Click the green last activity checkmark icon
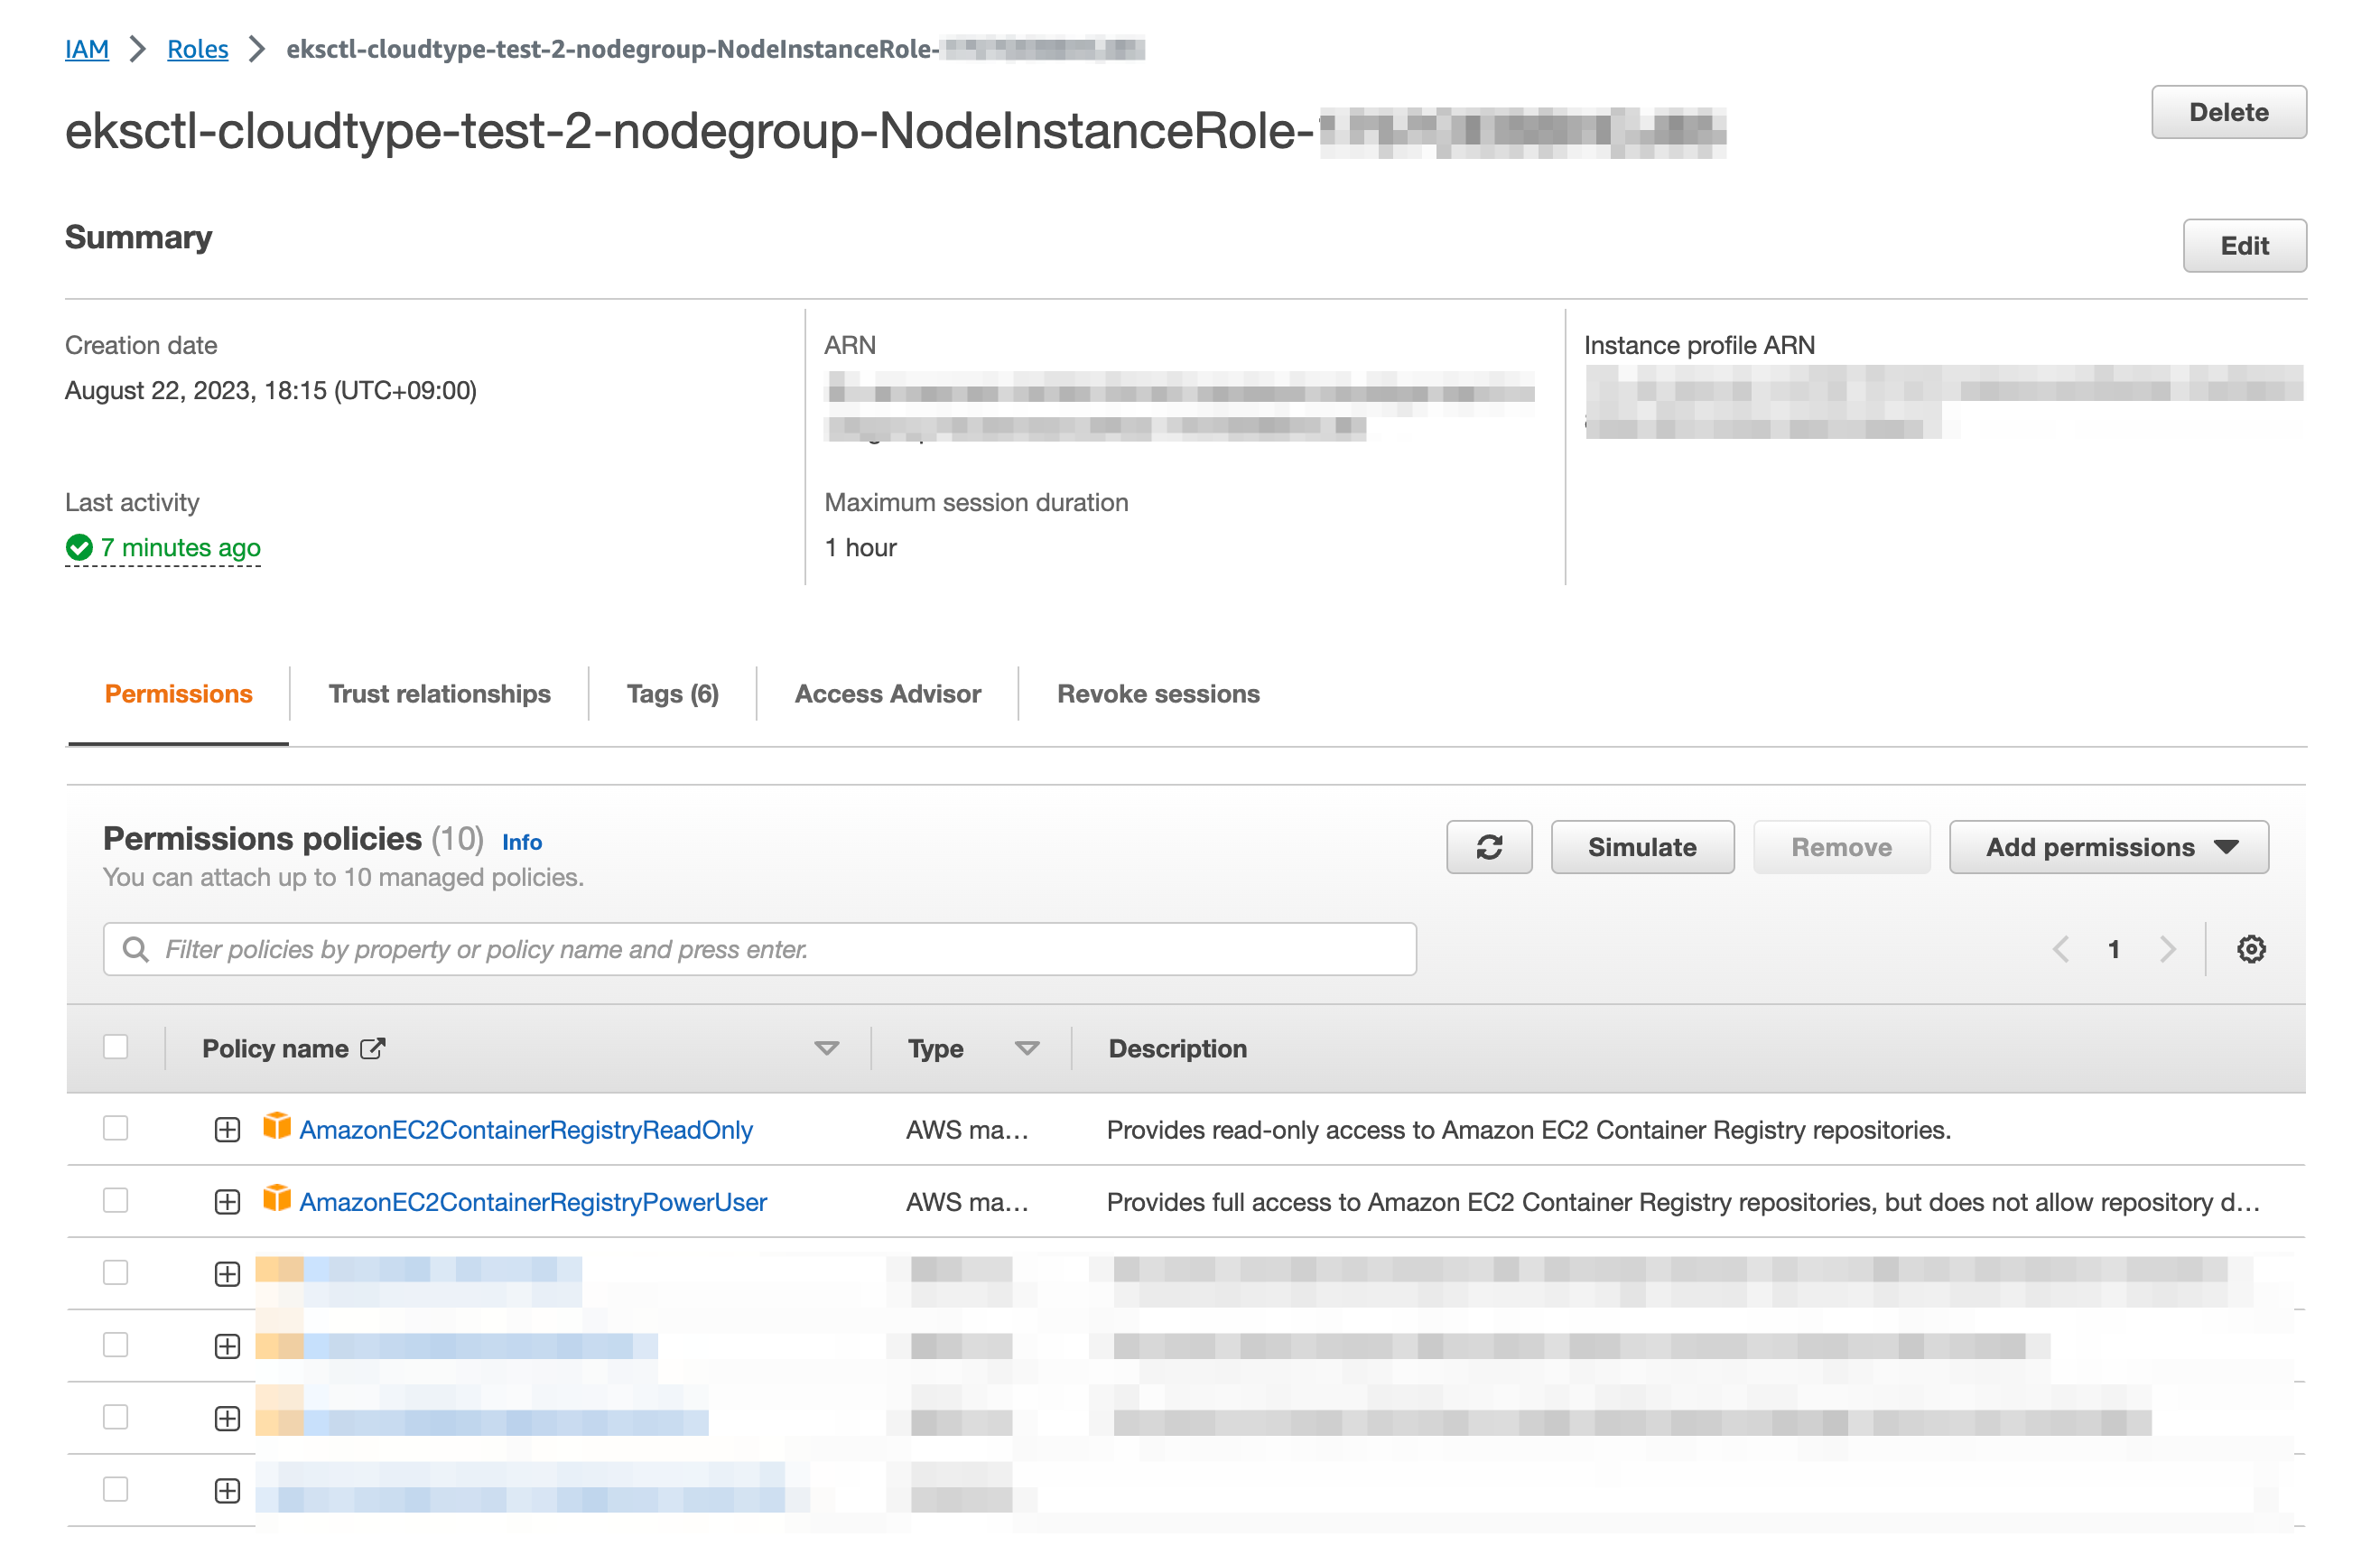The height and width of the screenshot is (1546, 2380). coord(79,547)
